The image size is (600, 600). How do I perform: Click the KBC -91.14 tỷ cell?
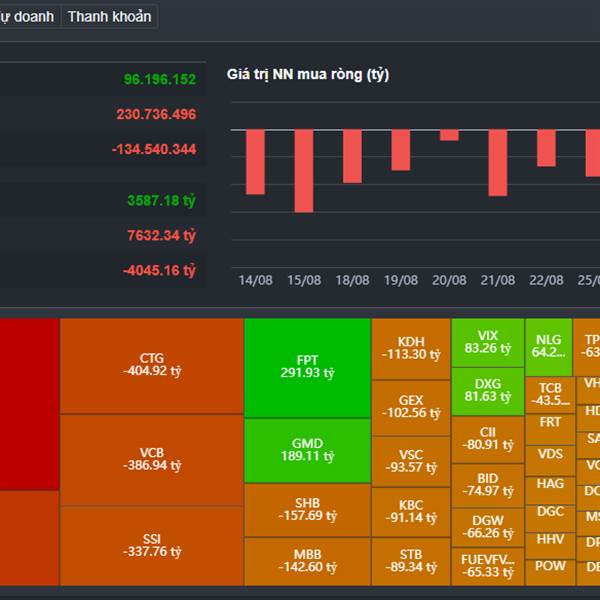(x=411, y=512)
